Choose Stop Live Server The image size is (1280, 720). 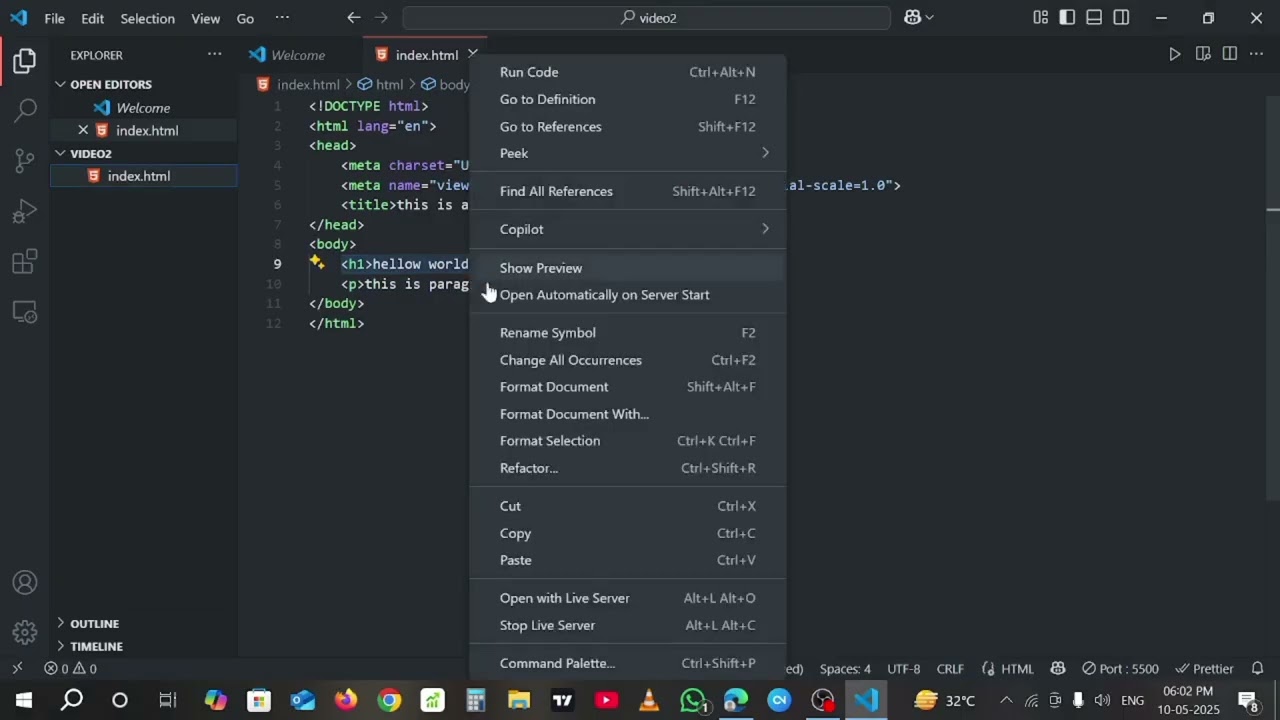(x=628, y=625)
